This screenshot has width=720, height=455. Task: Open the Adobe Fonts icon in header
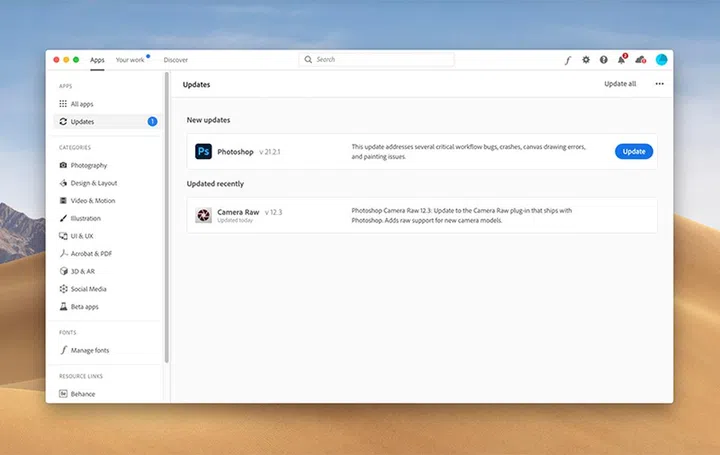point(568,60)
